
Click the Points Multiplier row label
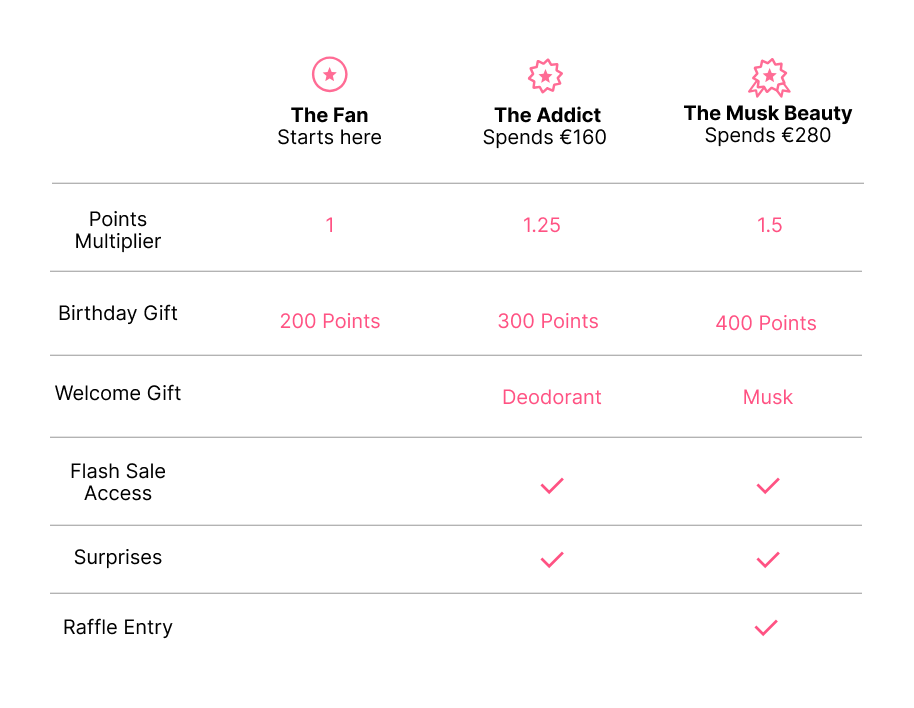tap(118, 230)
